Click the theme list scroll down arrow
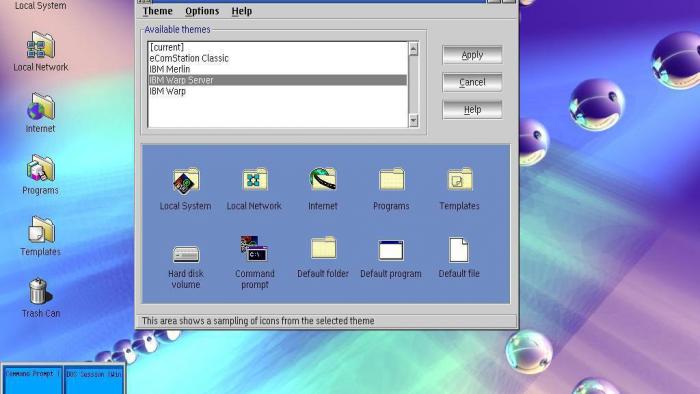Viewport: 700px width, 394px height. 413,120
